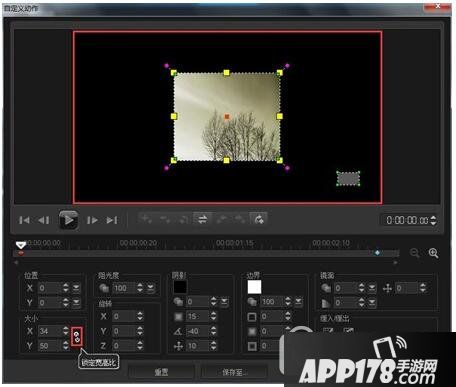Select the red start key frame marker

click(21, 253)
